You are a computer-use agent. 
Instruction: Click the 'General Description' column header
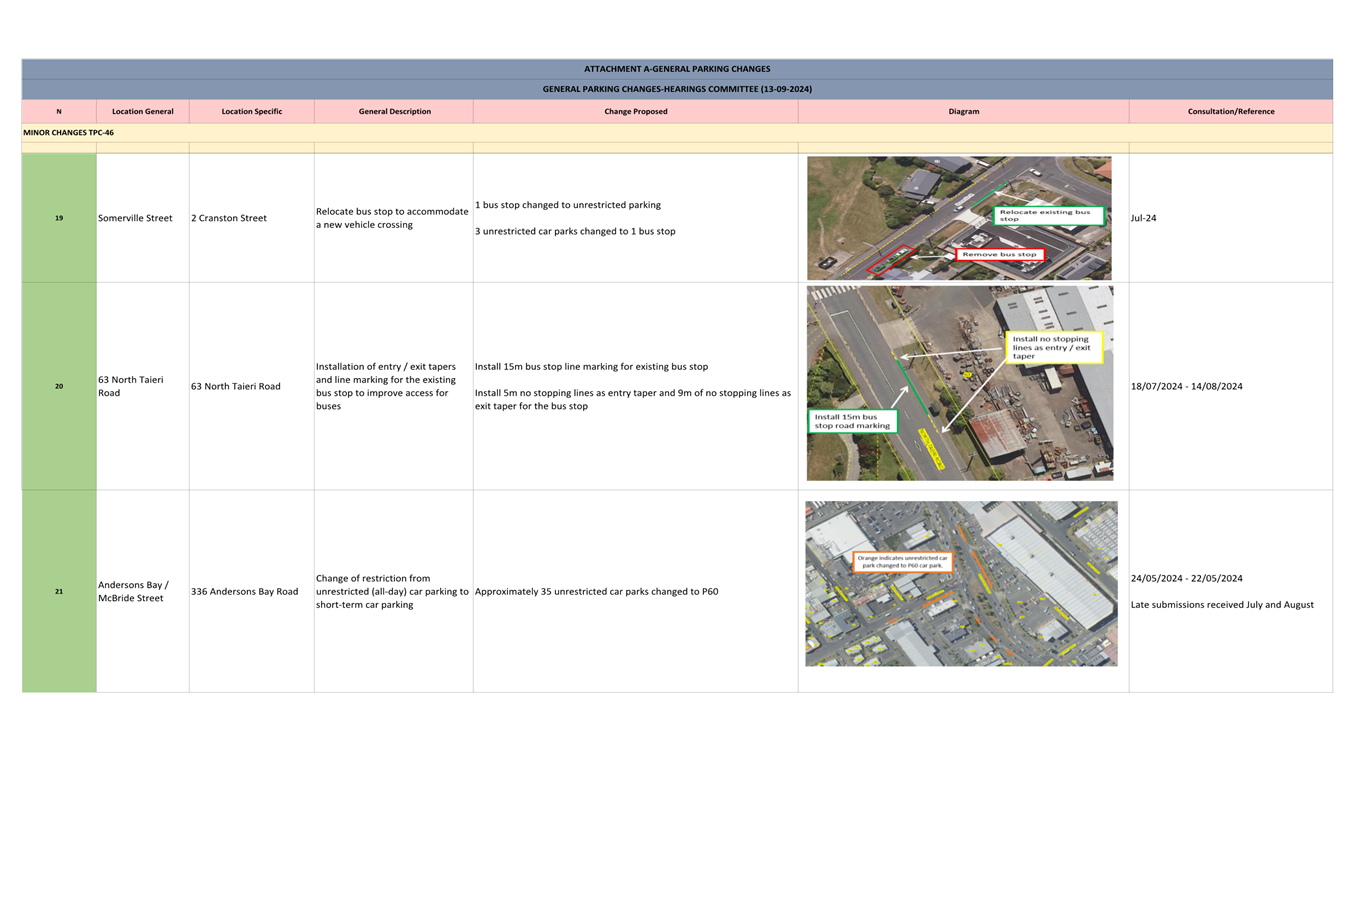394,111
